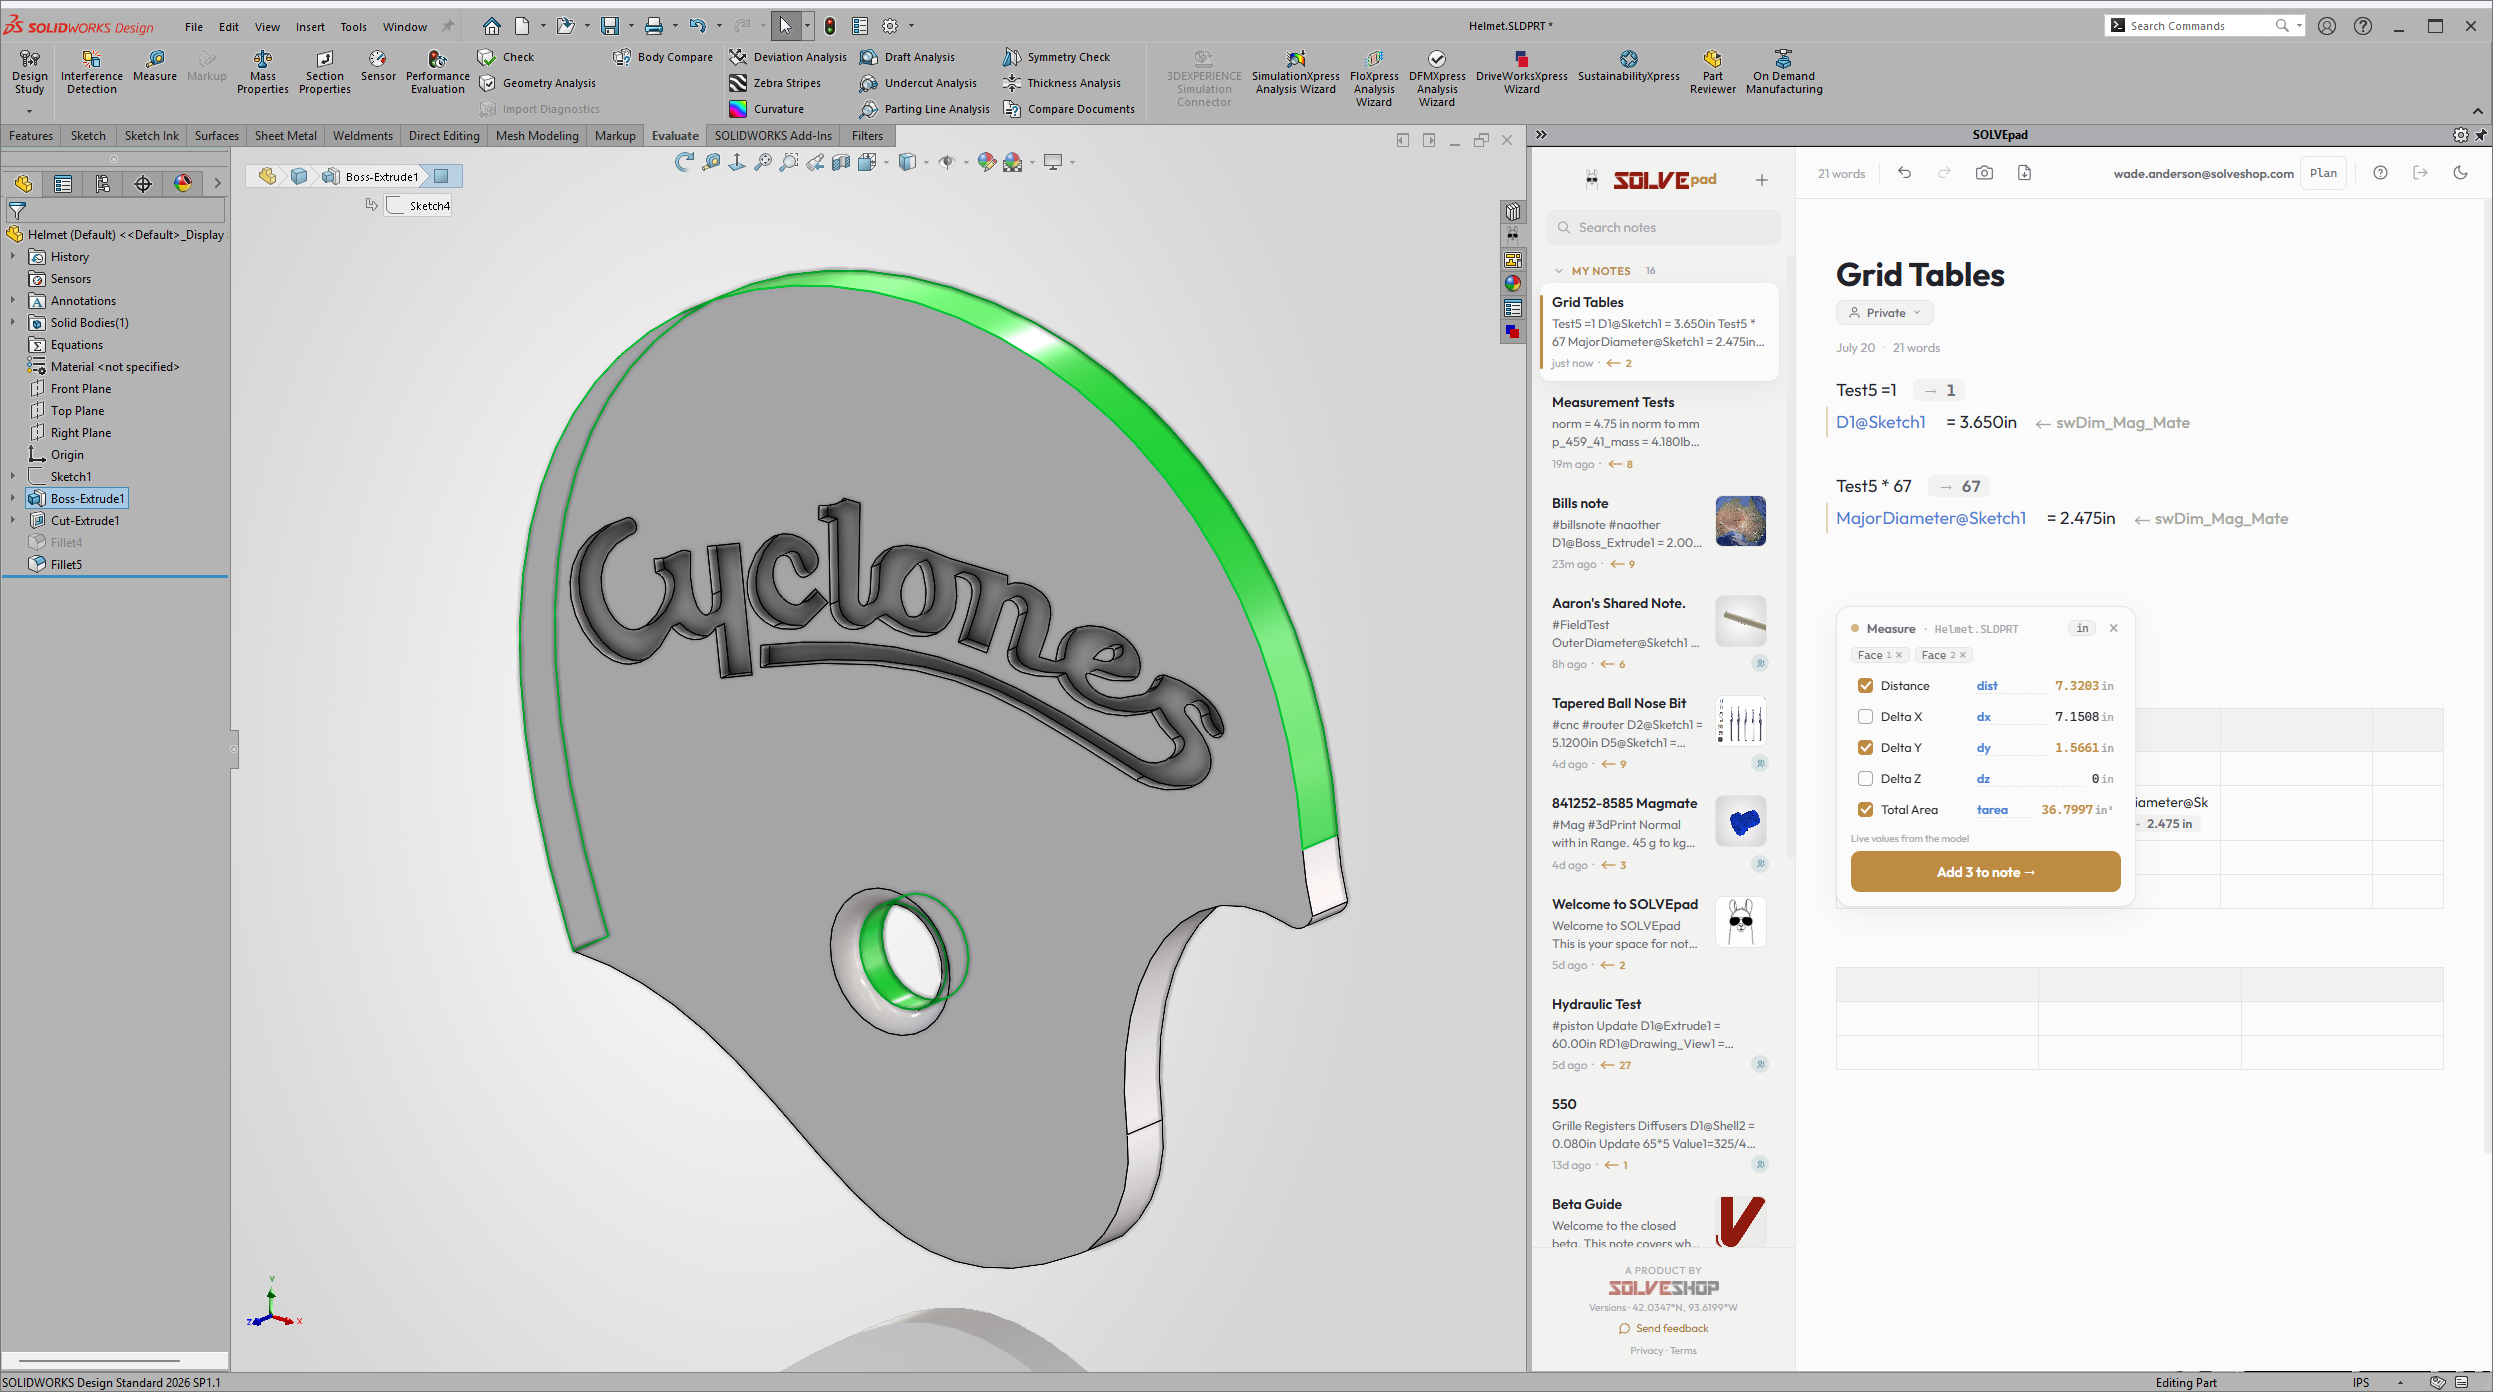Expand the Solid Bodies(1) node
Screen dimensions: 2493x1392
[13, 323]
